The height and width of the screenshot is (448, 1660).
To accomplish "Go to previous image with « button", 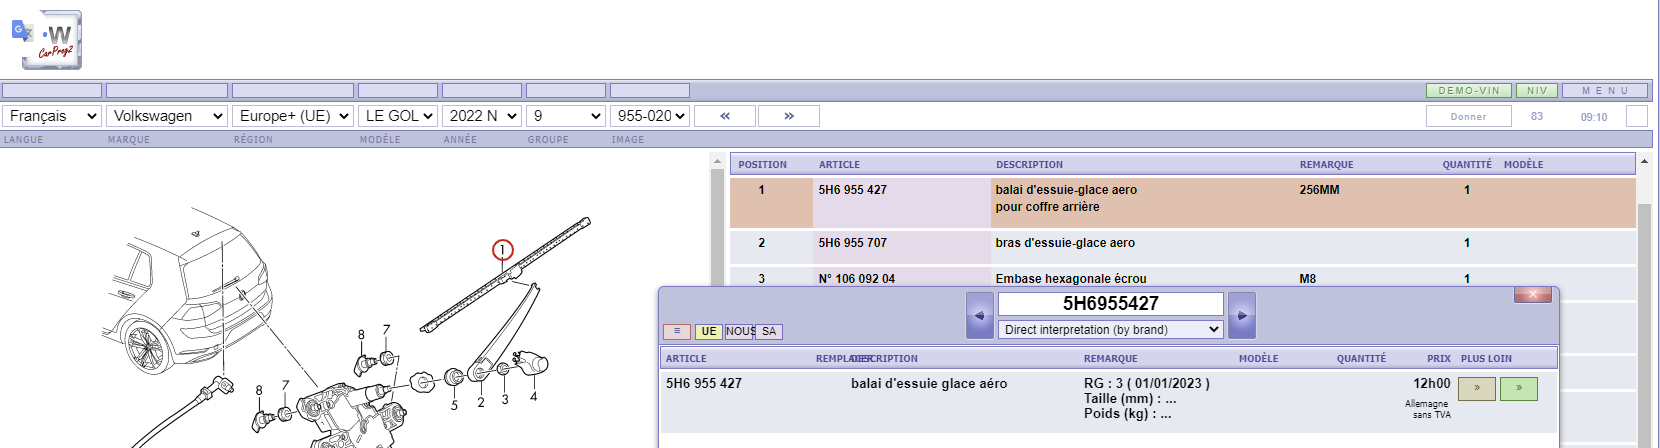I will click(x=725, y=116).
